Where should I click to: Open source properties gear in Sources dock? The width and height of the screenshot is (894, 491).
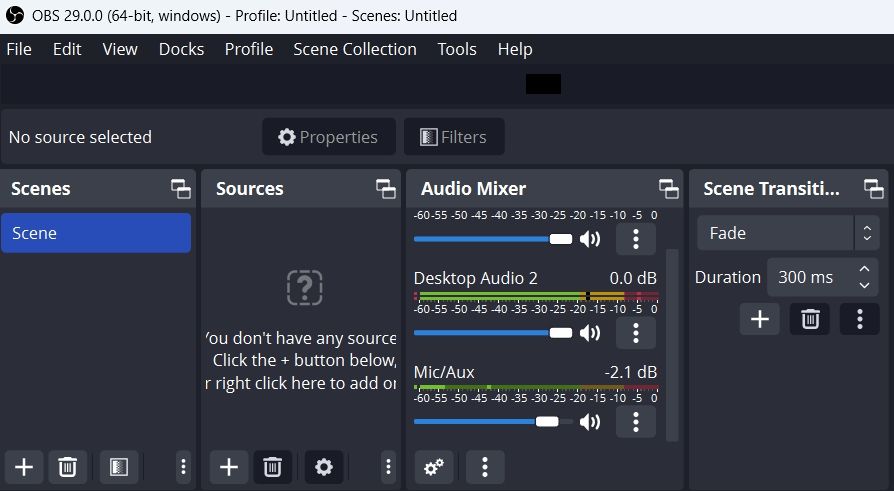tap(324, 467)
